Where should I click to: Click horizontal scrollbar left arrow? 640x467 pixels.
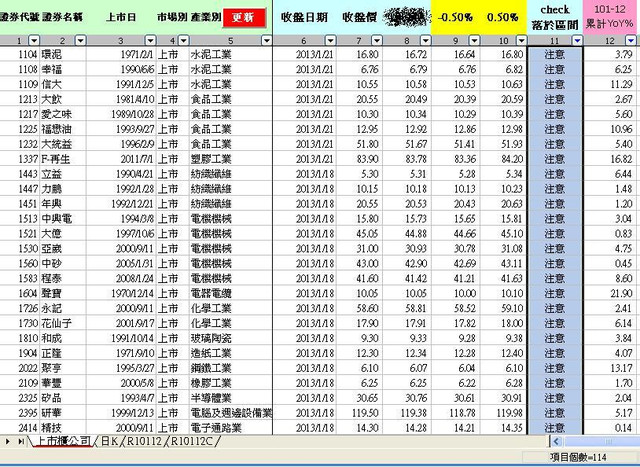556,441
